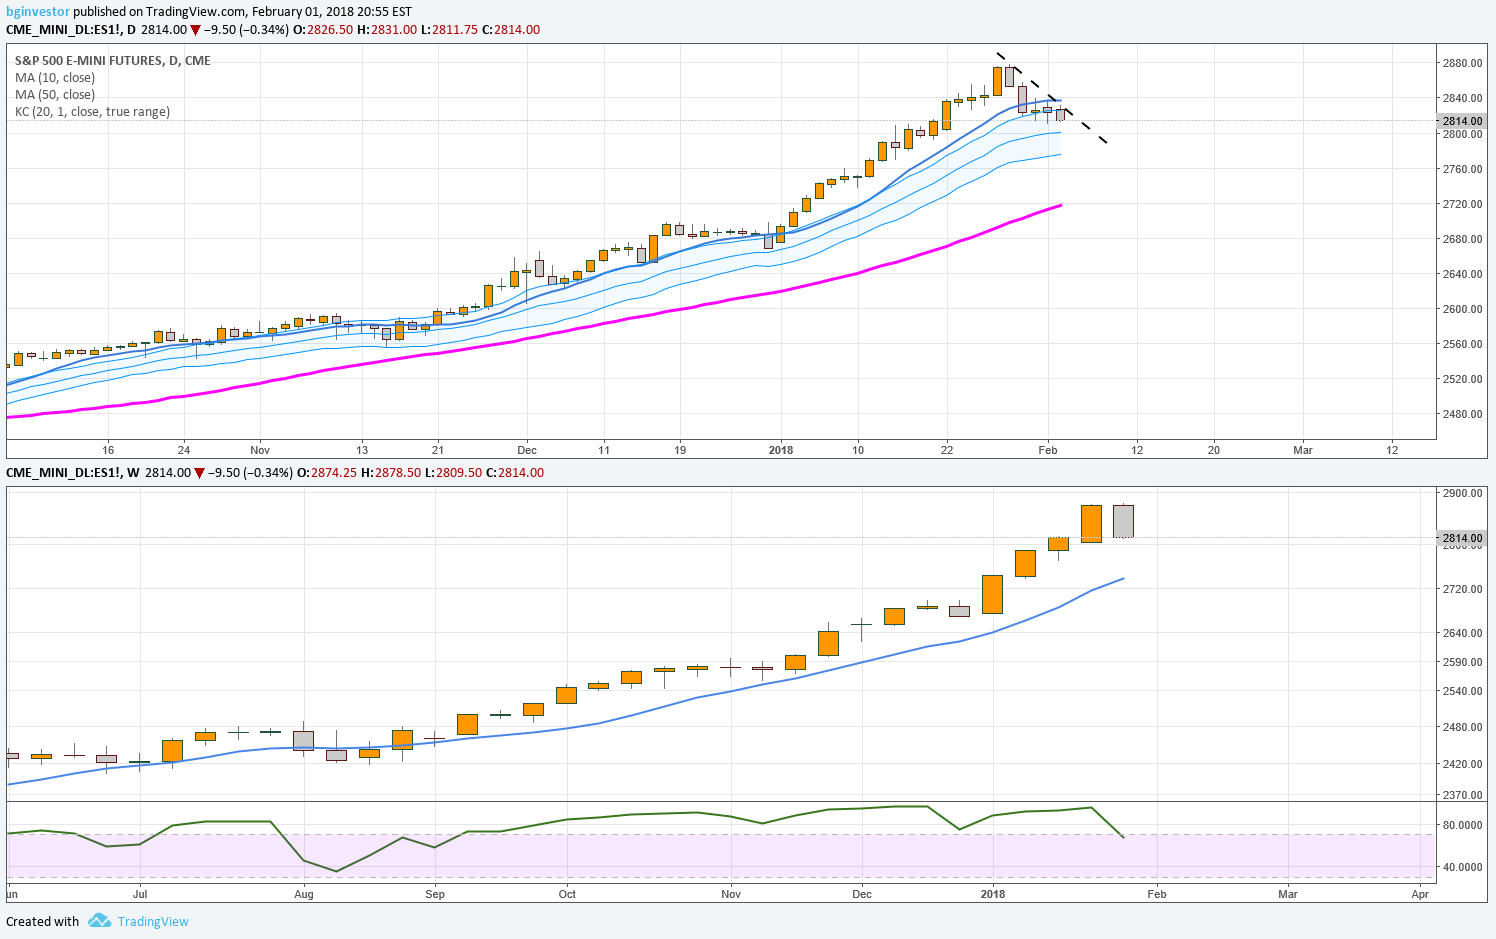Viewport: 1496px width, 939px height.
Task: Click the 2814.00 daily price label
Action: click(1462, 121)
